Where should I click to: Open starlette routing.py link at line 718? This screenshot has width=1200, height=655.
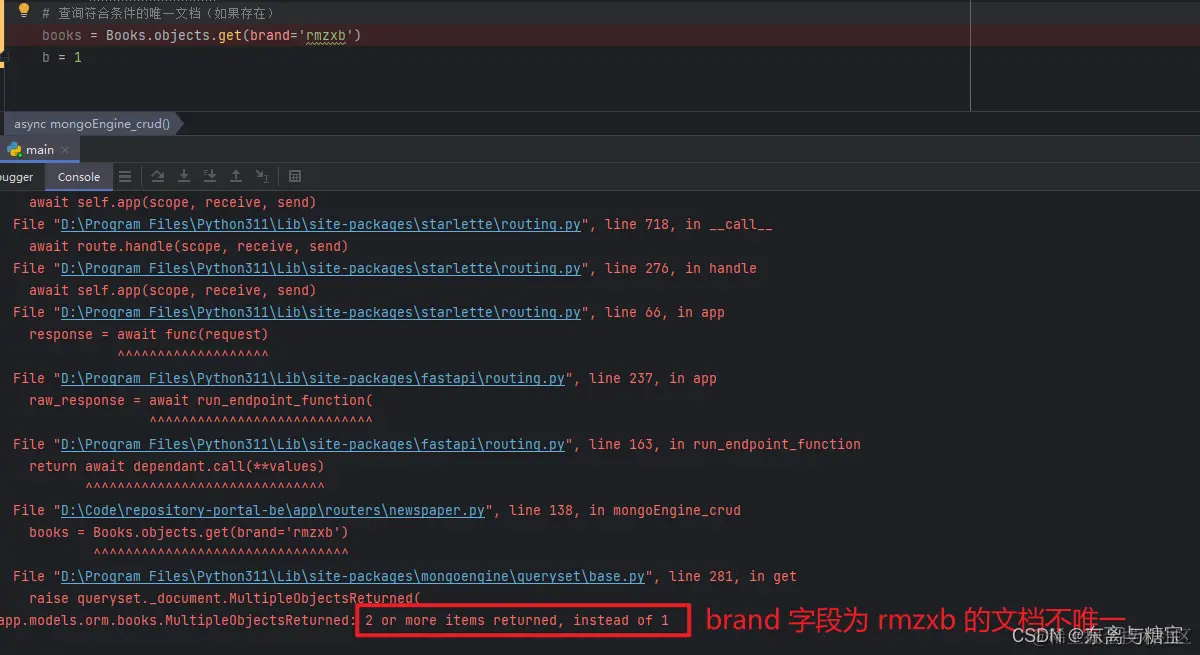click(321, 224)
